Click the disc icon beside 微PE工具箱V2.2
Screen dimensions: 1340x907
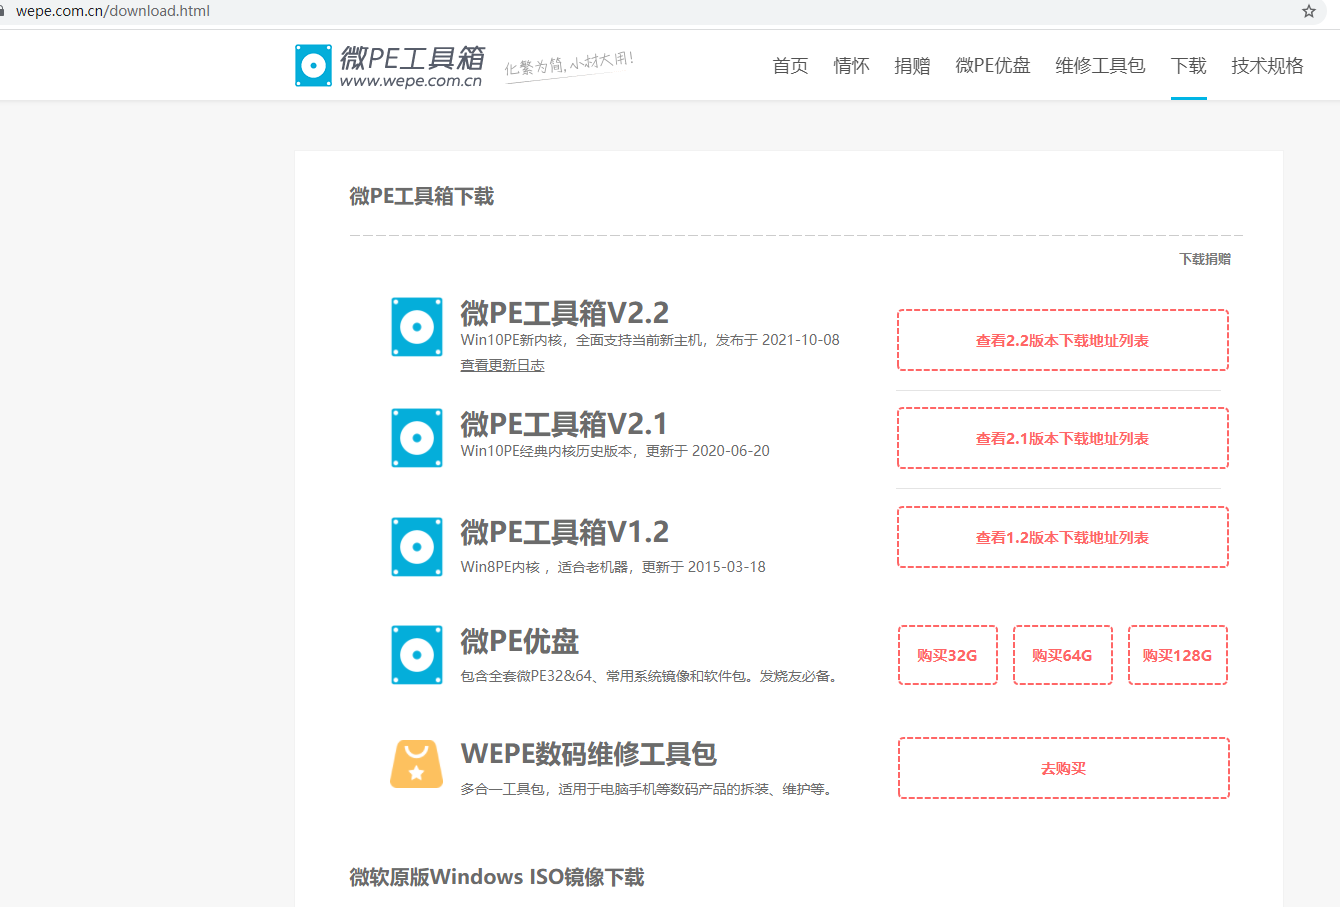[417, 327]
